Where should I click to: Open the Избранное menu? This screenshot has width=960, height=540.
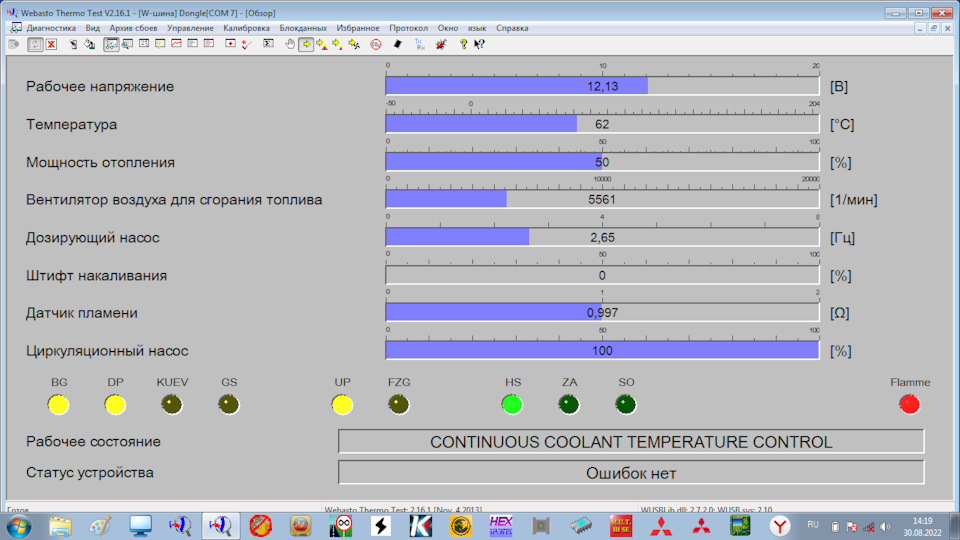pyautogui.click(x=358, y=28)
